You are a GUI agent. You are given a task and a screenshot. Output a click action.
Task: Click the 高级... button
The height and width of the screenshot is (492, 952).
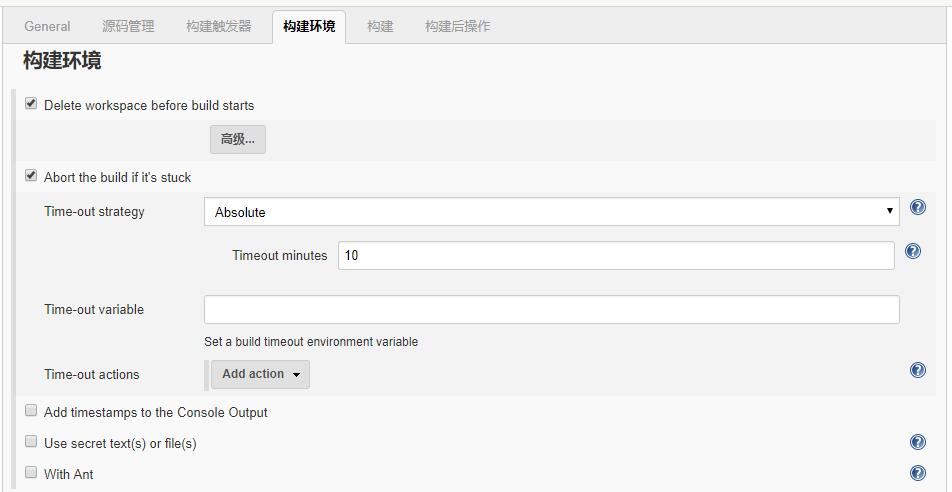pos(238,140)
